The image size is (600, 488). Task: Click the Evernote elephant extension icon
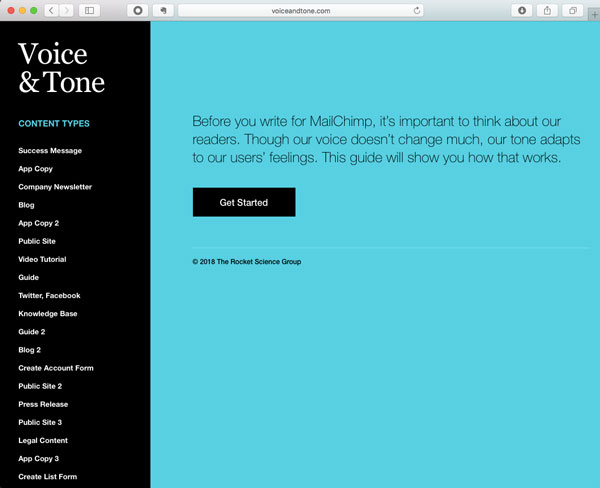pyautogui.click(x=163, y=10)
